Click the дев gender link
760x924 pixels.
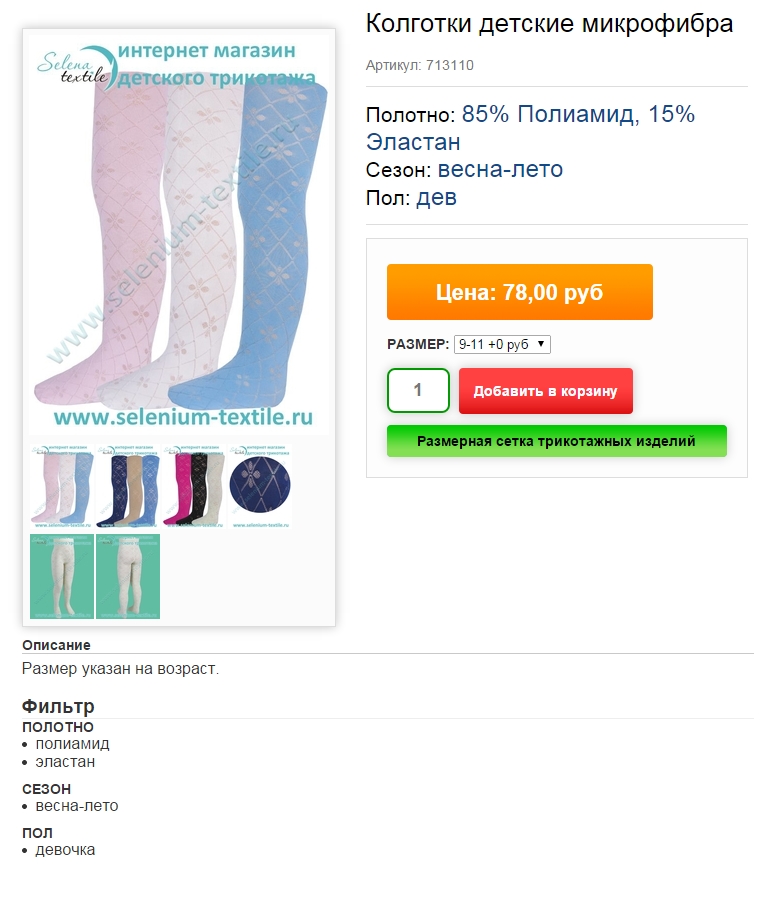tap(437, 197)
